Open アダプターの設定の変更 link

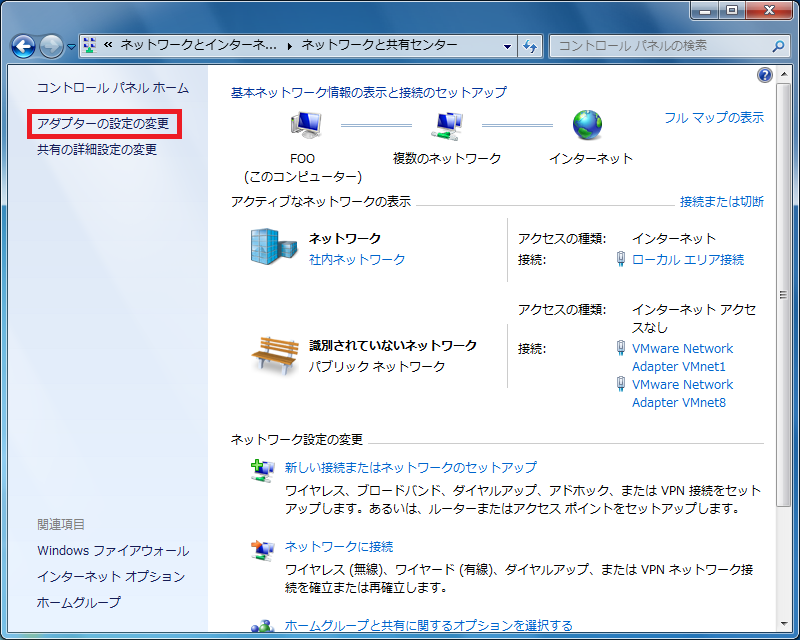[x=104, y=125]
